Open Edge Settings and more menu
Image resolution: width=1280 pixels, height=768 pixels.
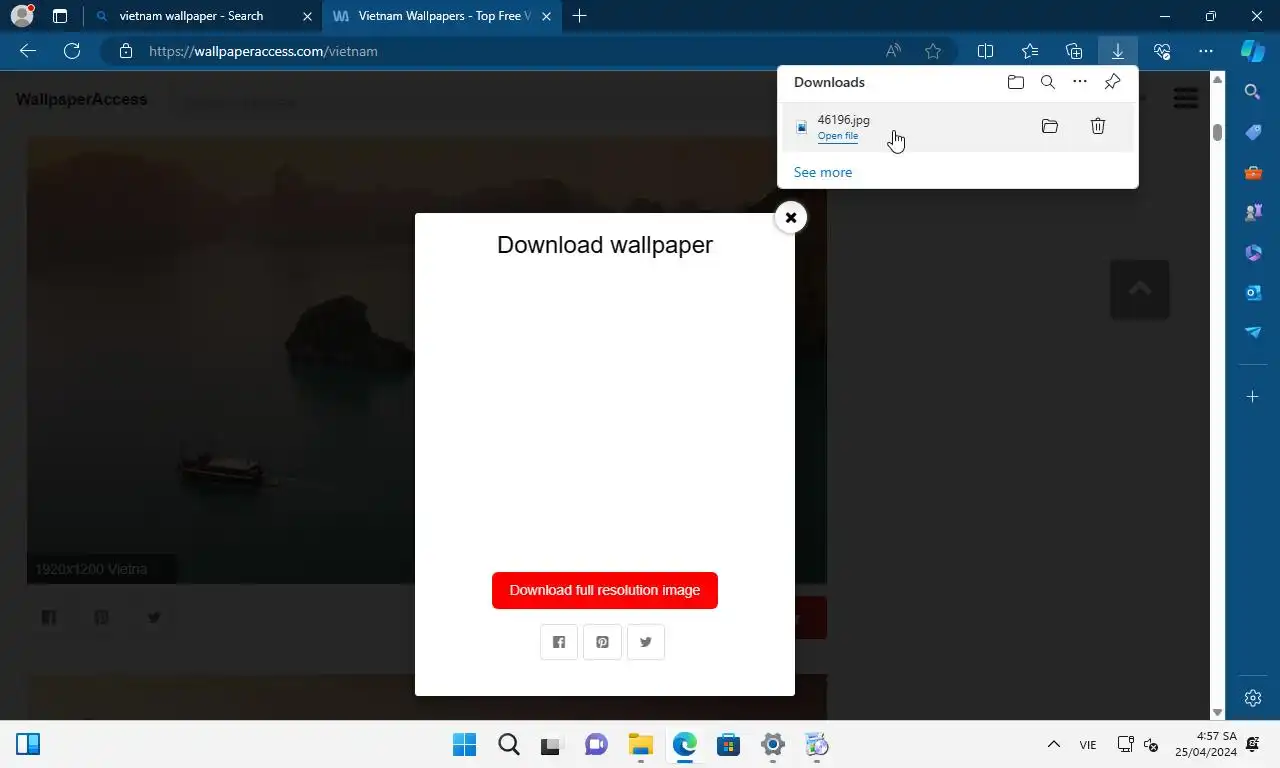tap(1205, 51)
